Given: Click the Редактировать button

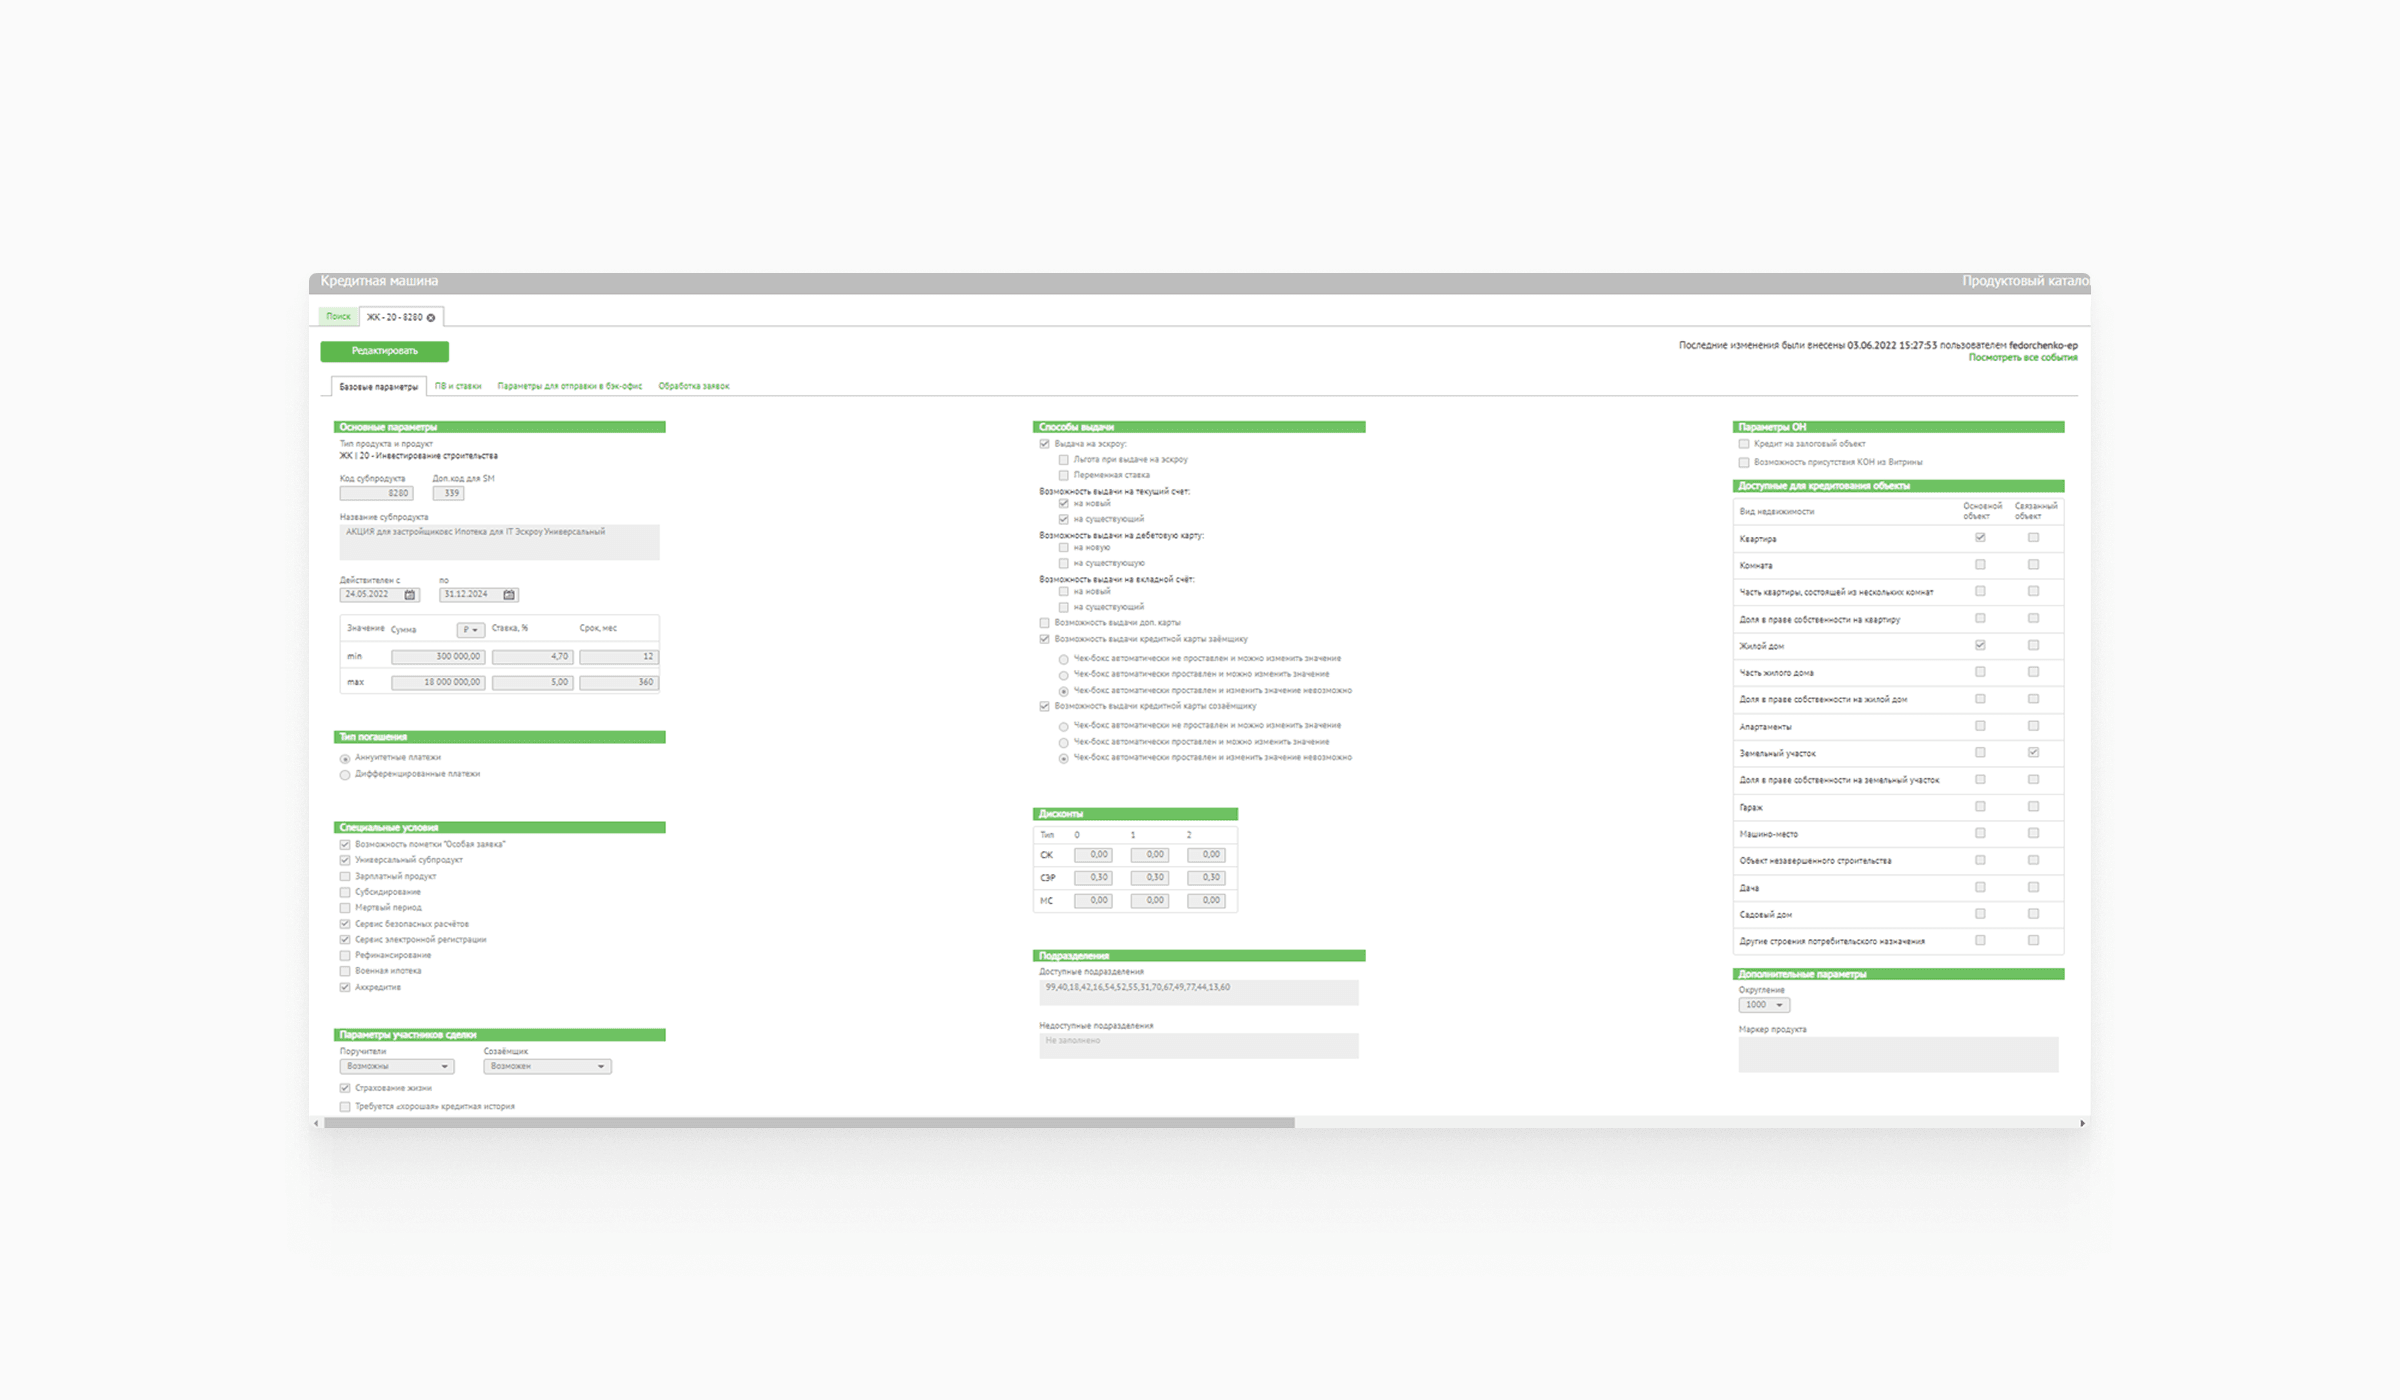Looking at the screenshot, I should tap(384, 351).
